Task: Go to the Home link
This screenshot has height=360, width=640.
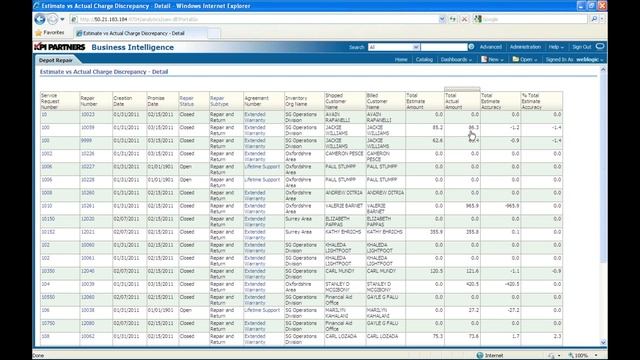Action: 401,60
